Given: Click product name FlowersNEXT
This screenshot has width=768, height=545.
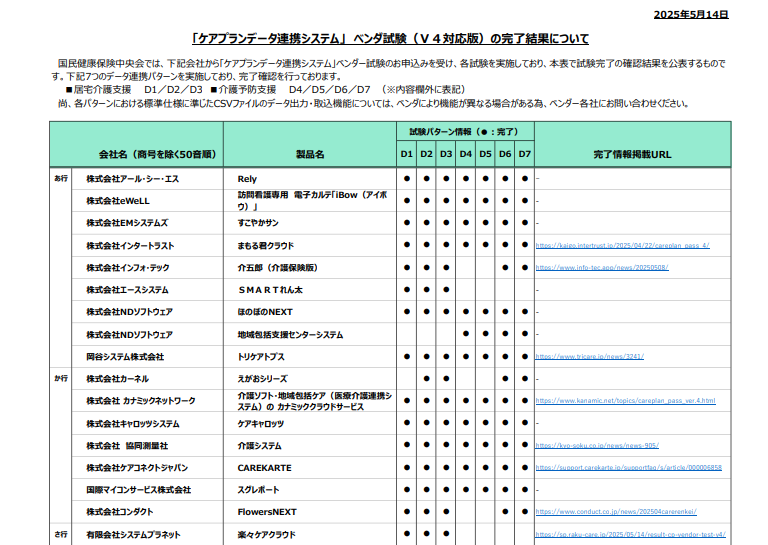Looking at the screenshot, I should coord(267,512).
